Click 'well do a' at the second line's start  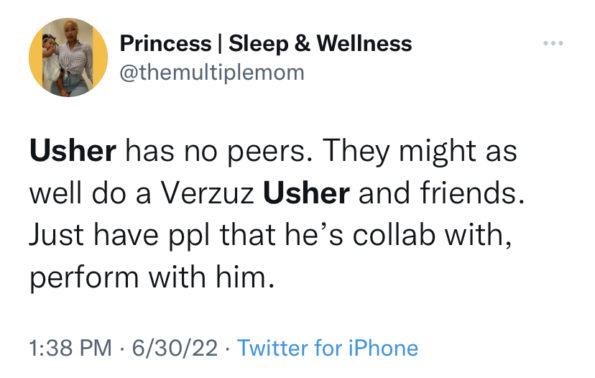tap(90, 193)
